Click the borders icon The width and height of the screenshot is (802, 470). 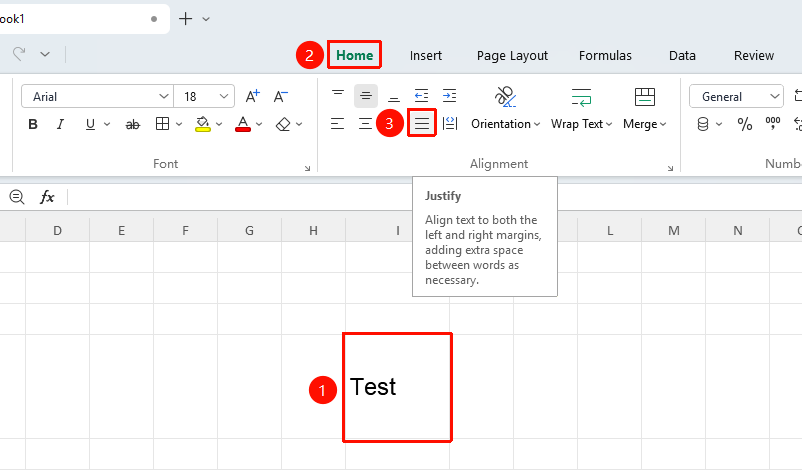point(163,124)
